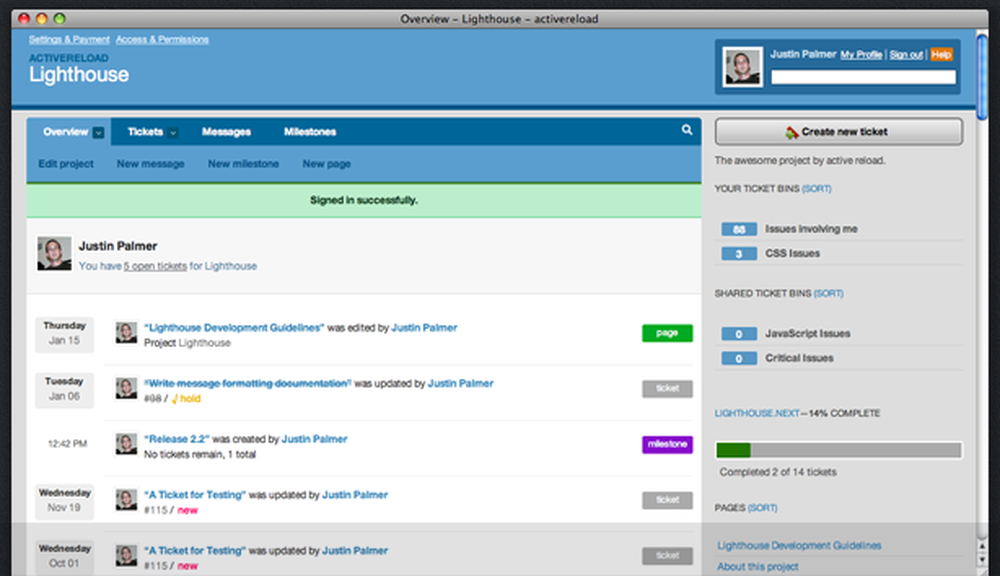Click the search magnifier icon in navigation bar

[x=687, y=130]
